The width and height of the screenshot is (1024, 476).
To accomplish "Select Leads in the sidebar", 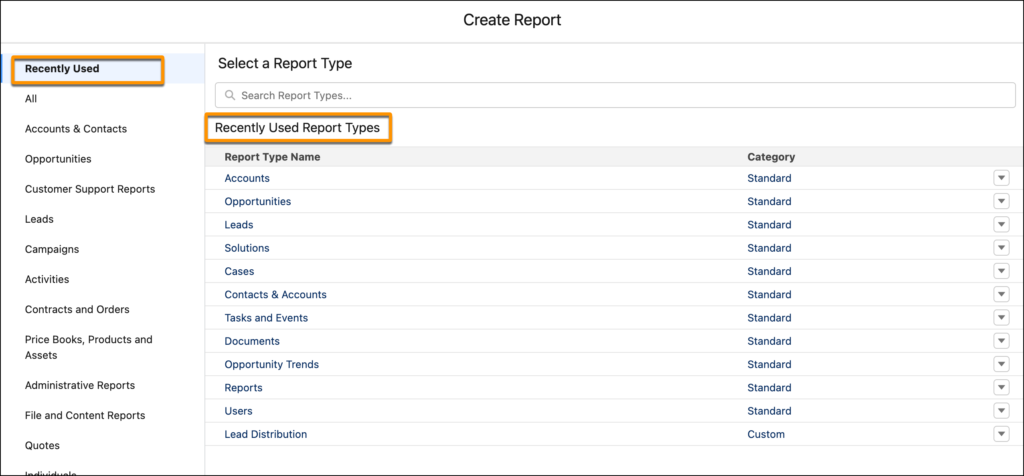I will (x=39, y=219).
